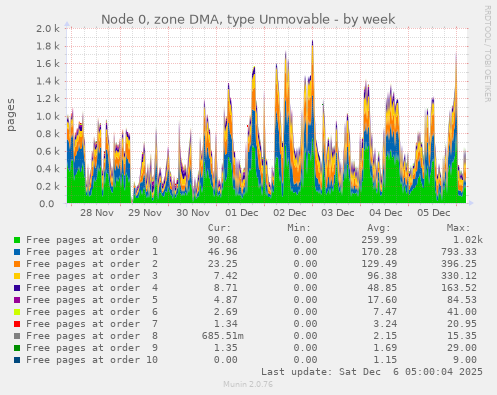Click the green order 0 legend swatch
Screen dimensions: 497x395
click(x=17, y=240)
